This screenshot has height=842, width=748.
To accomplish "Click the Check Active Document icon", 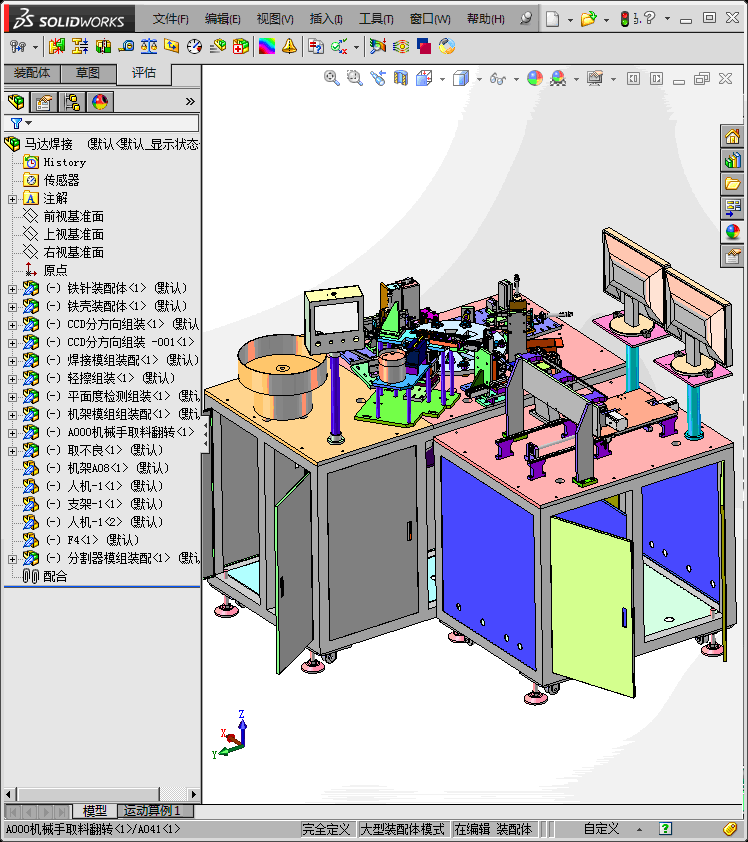I will tap(339, 47).
